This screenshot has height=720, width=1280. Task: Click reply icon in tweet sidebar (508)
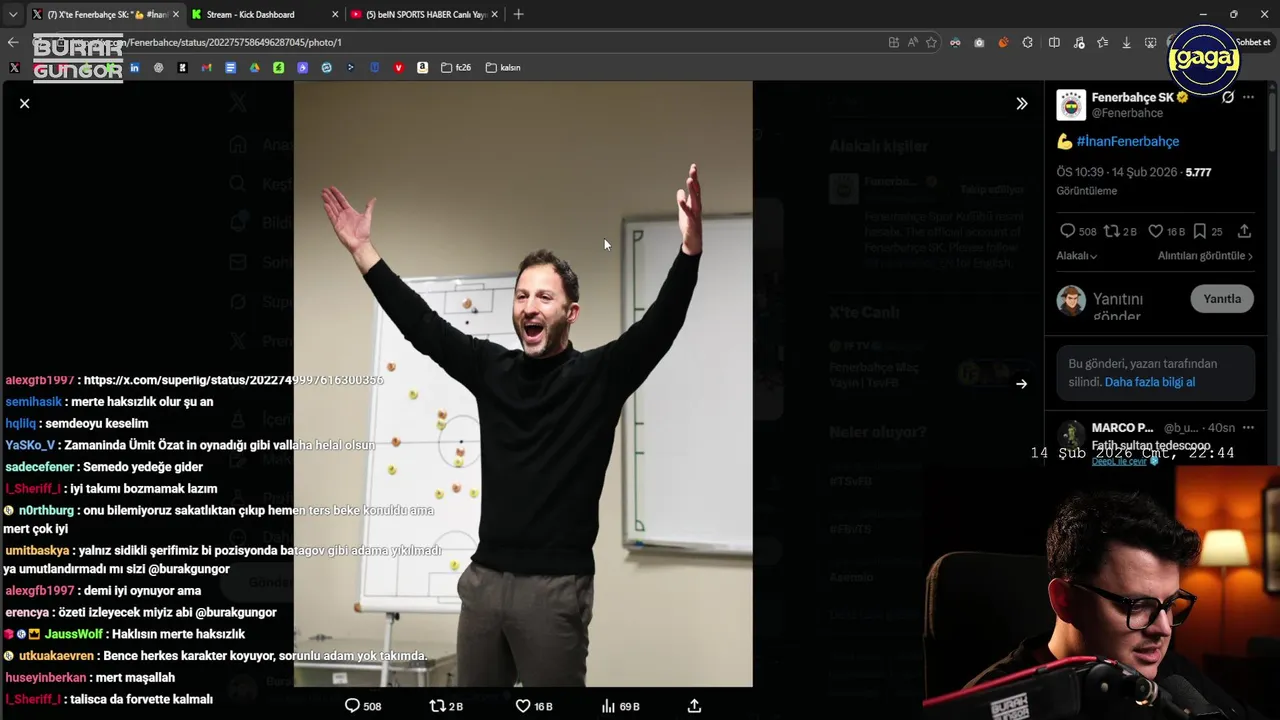(1067, 231)
